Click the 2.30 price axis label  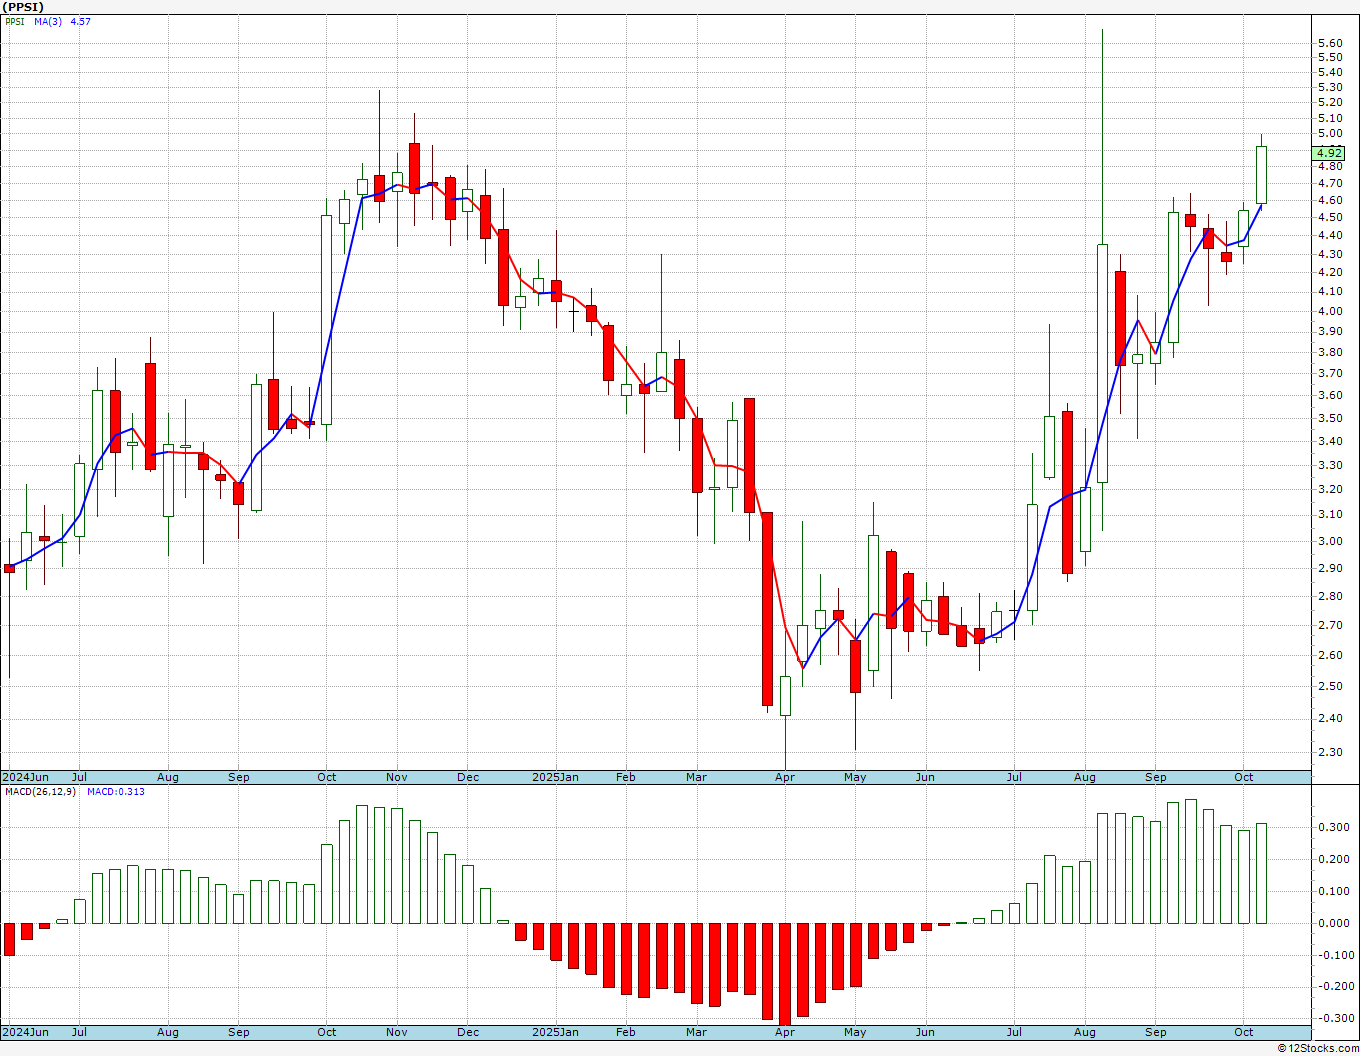pyautogui.click(x=1330, y=752)
